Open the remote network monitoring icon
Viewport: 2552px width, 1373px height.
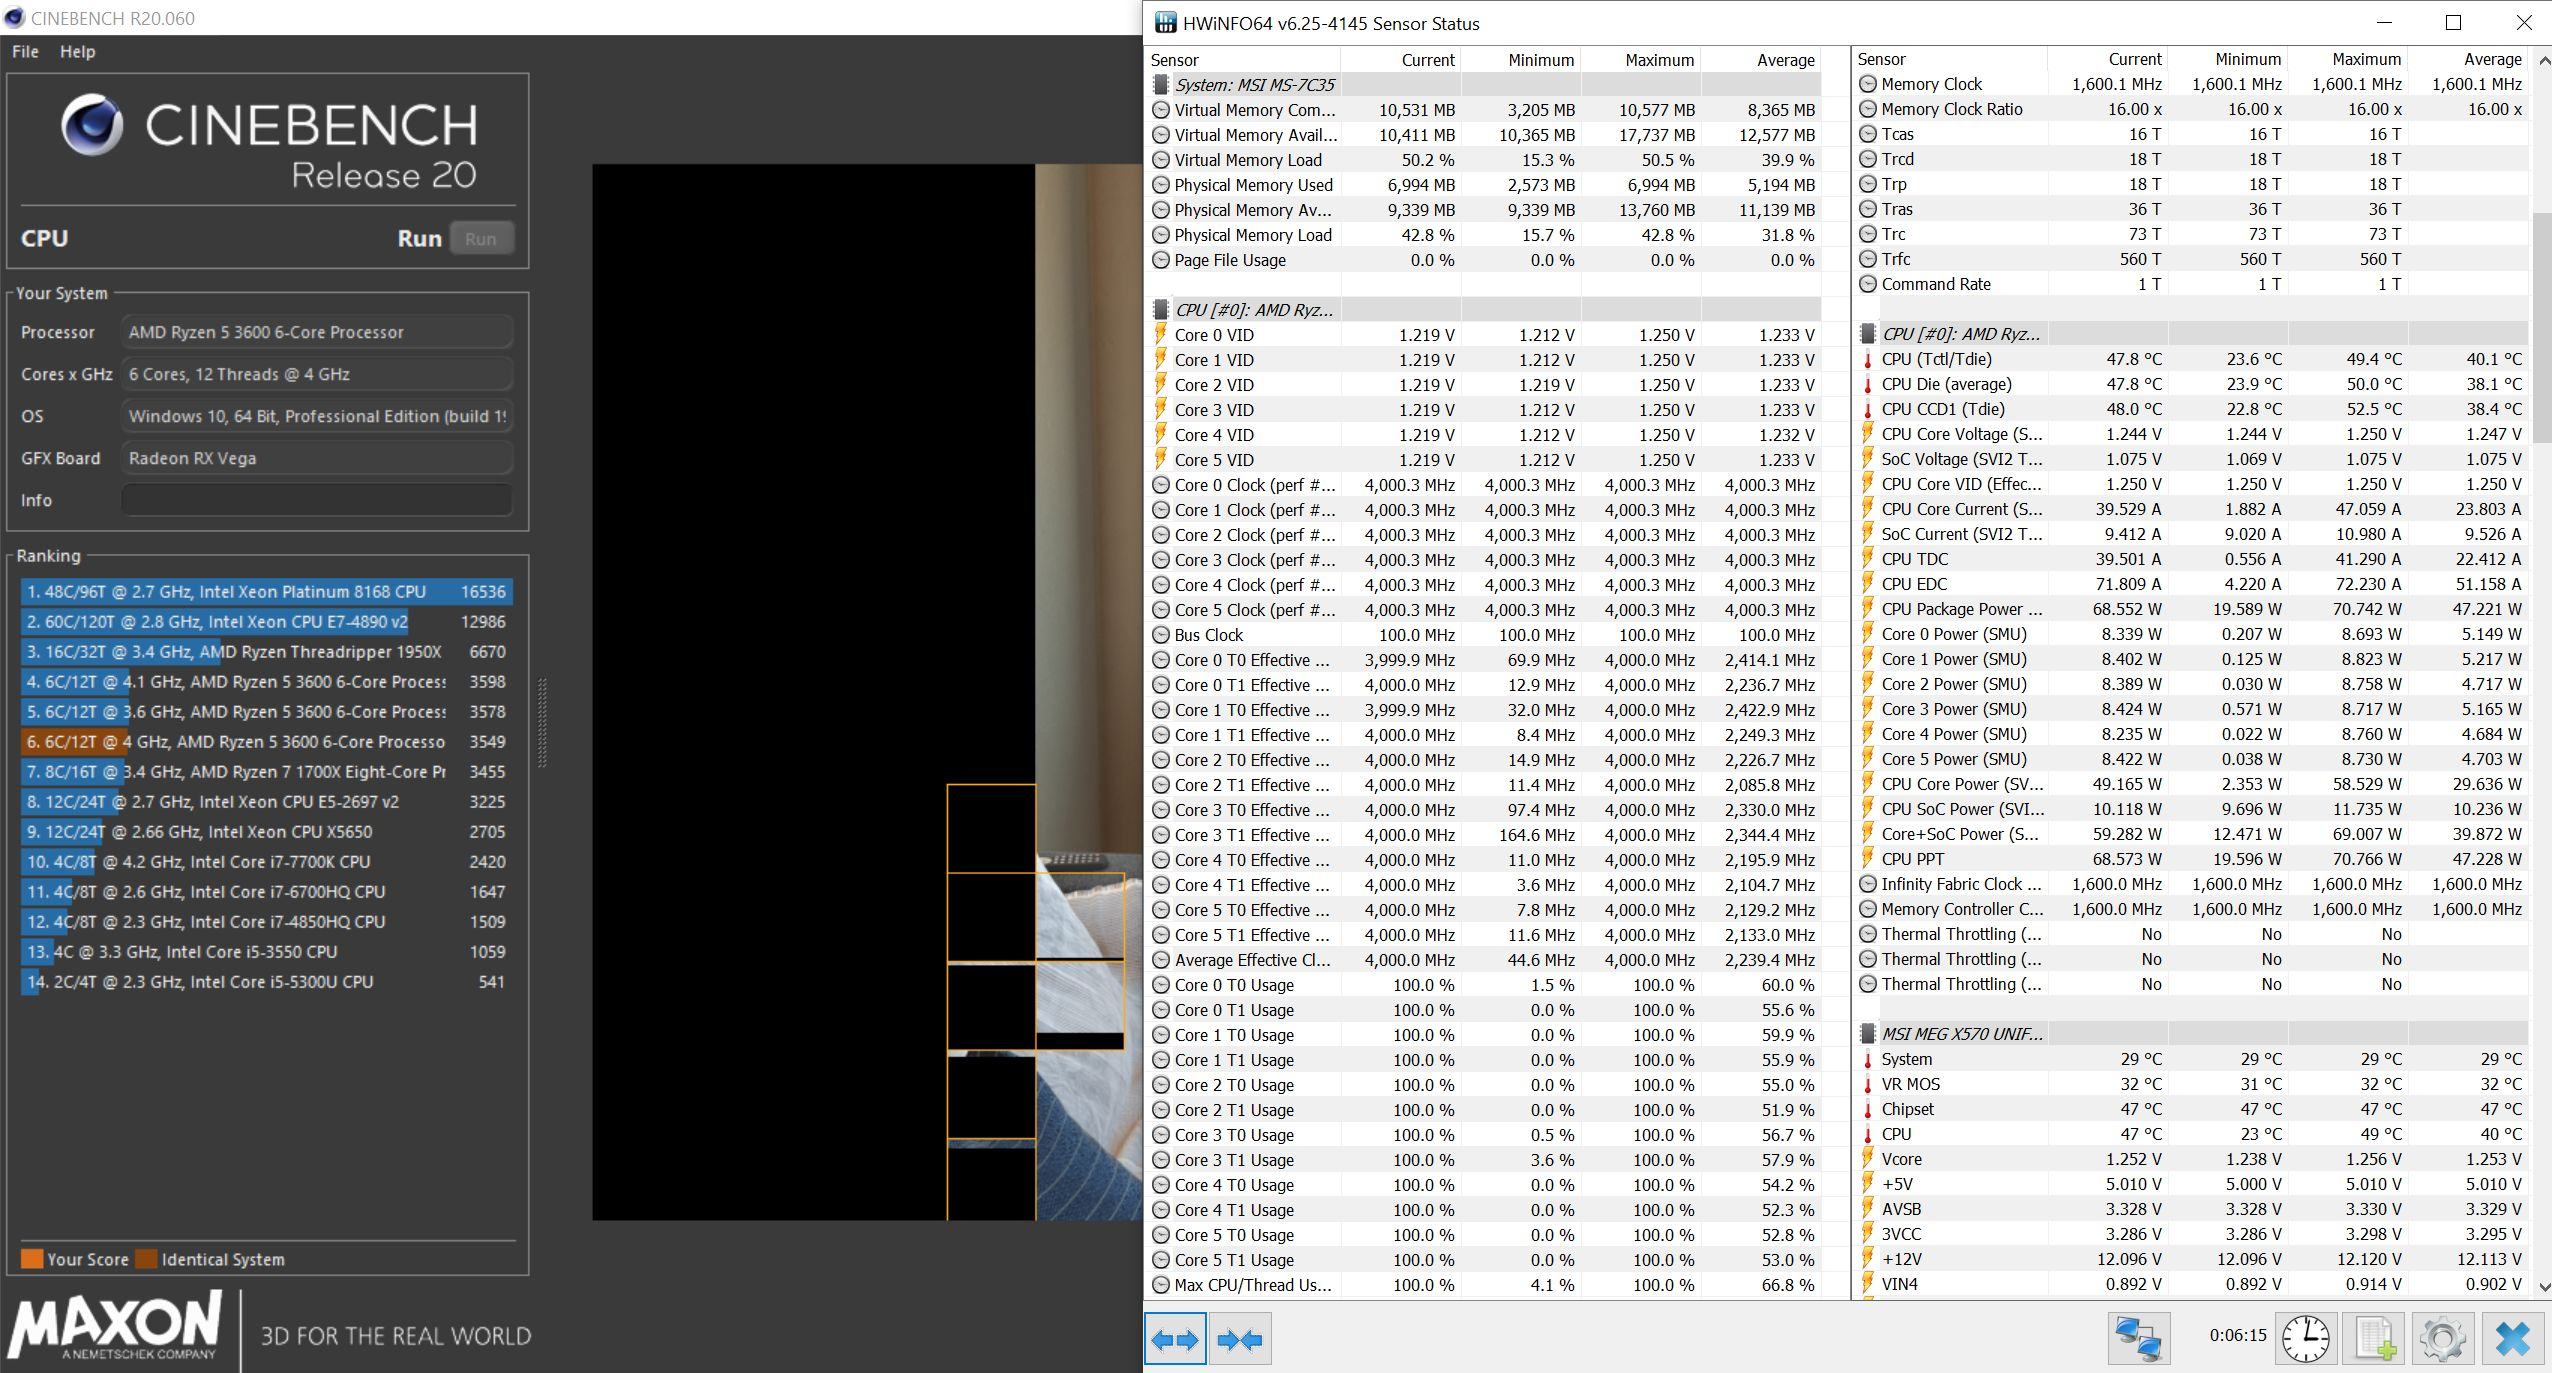click(x=2138, y=1339)
